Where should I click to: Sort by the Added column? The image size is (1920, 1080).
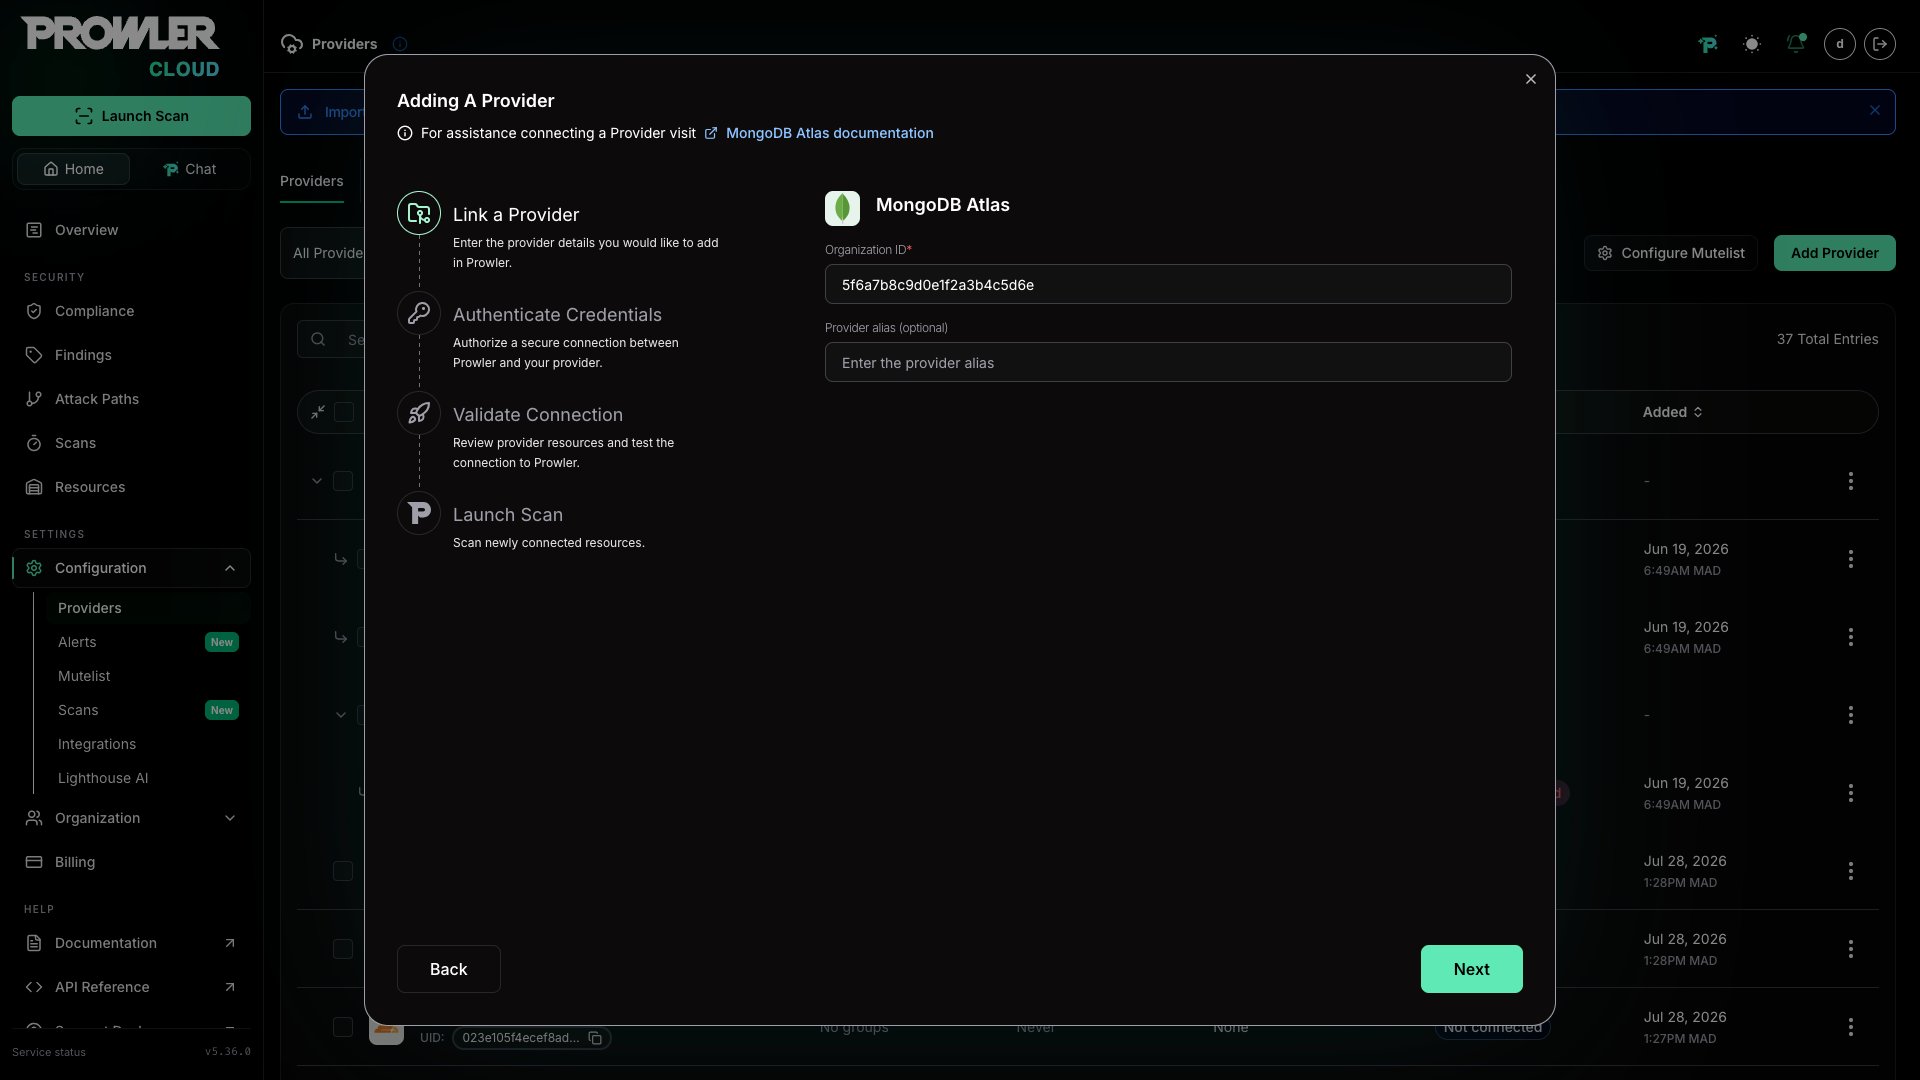[1672, 412]
